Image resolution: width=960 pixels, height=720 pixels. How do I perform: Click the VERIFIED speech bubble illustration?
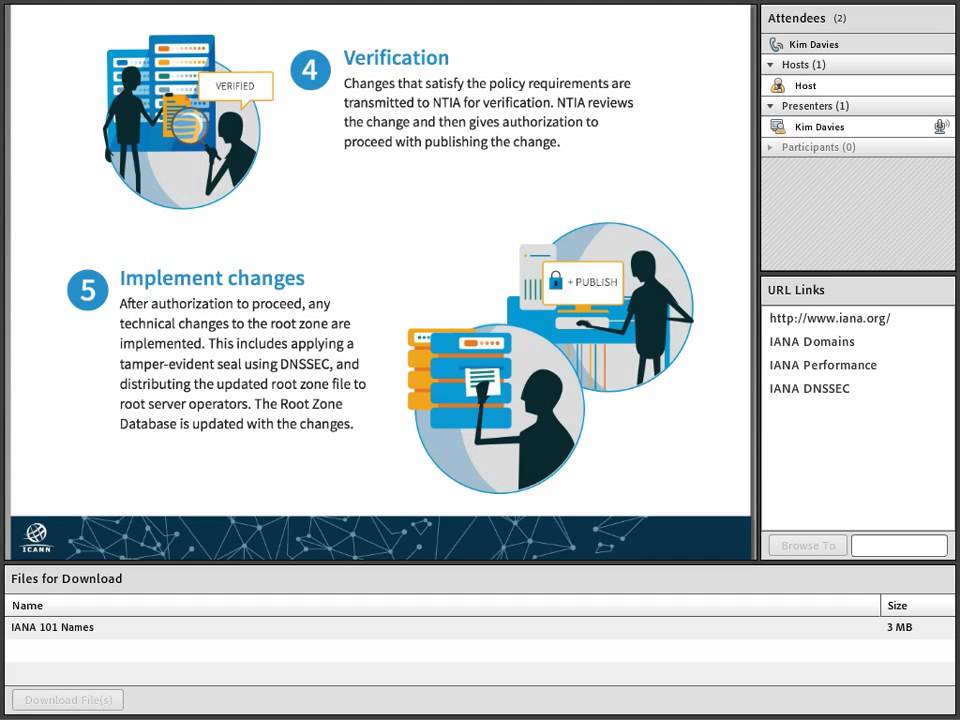click(x=235, y=88)
